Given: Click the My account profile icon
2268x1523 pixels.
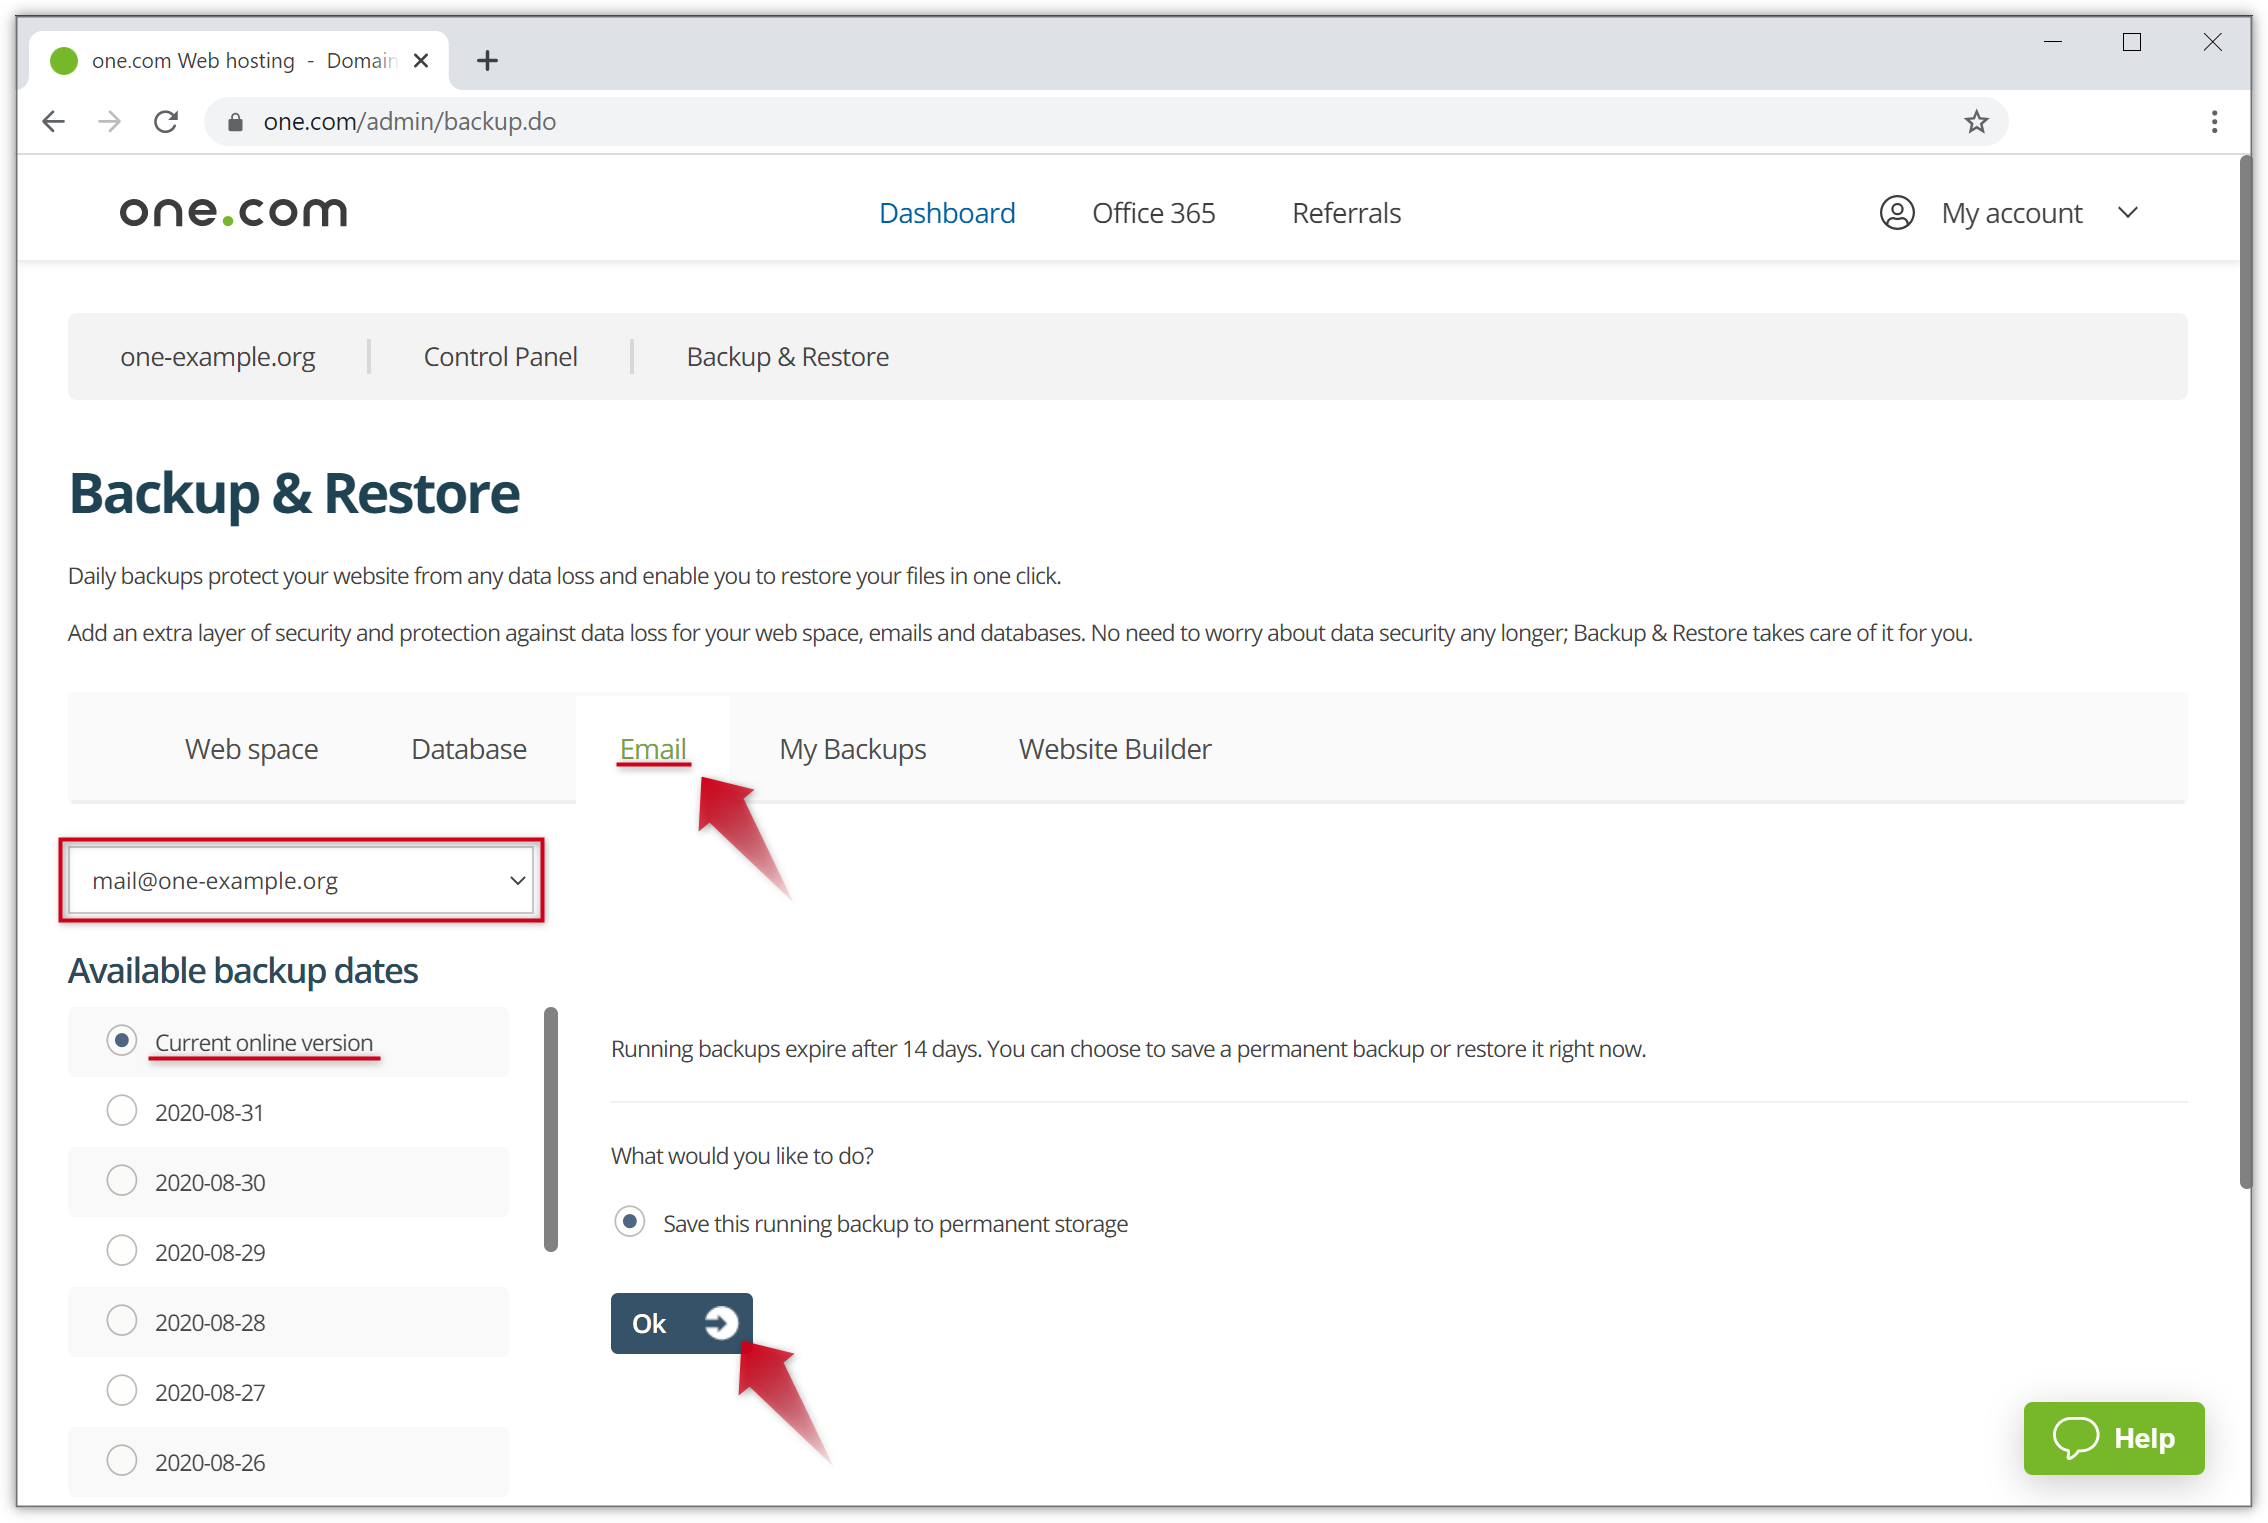Looking at the screenshot, I should point(1897,213).
